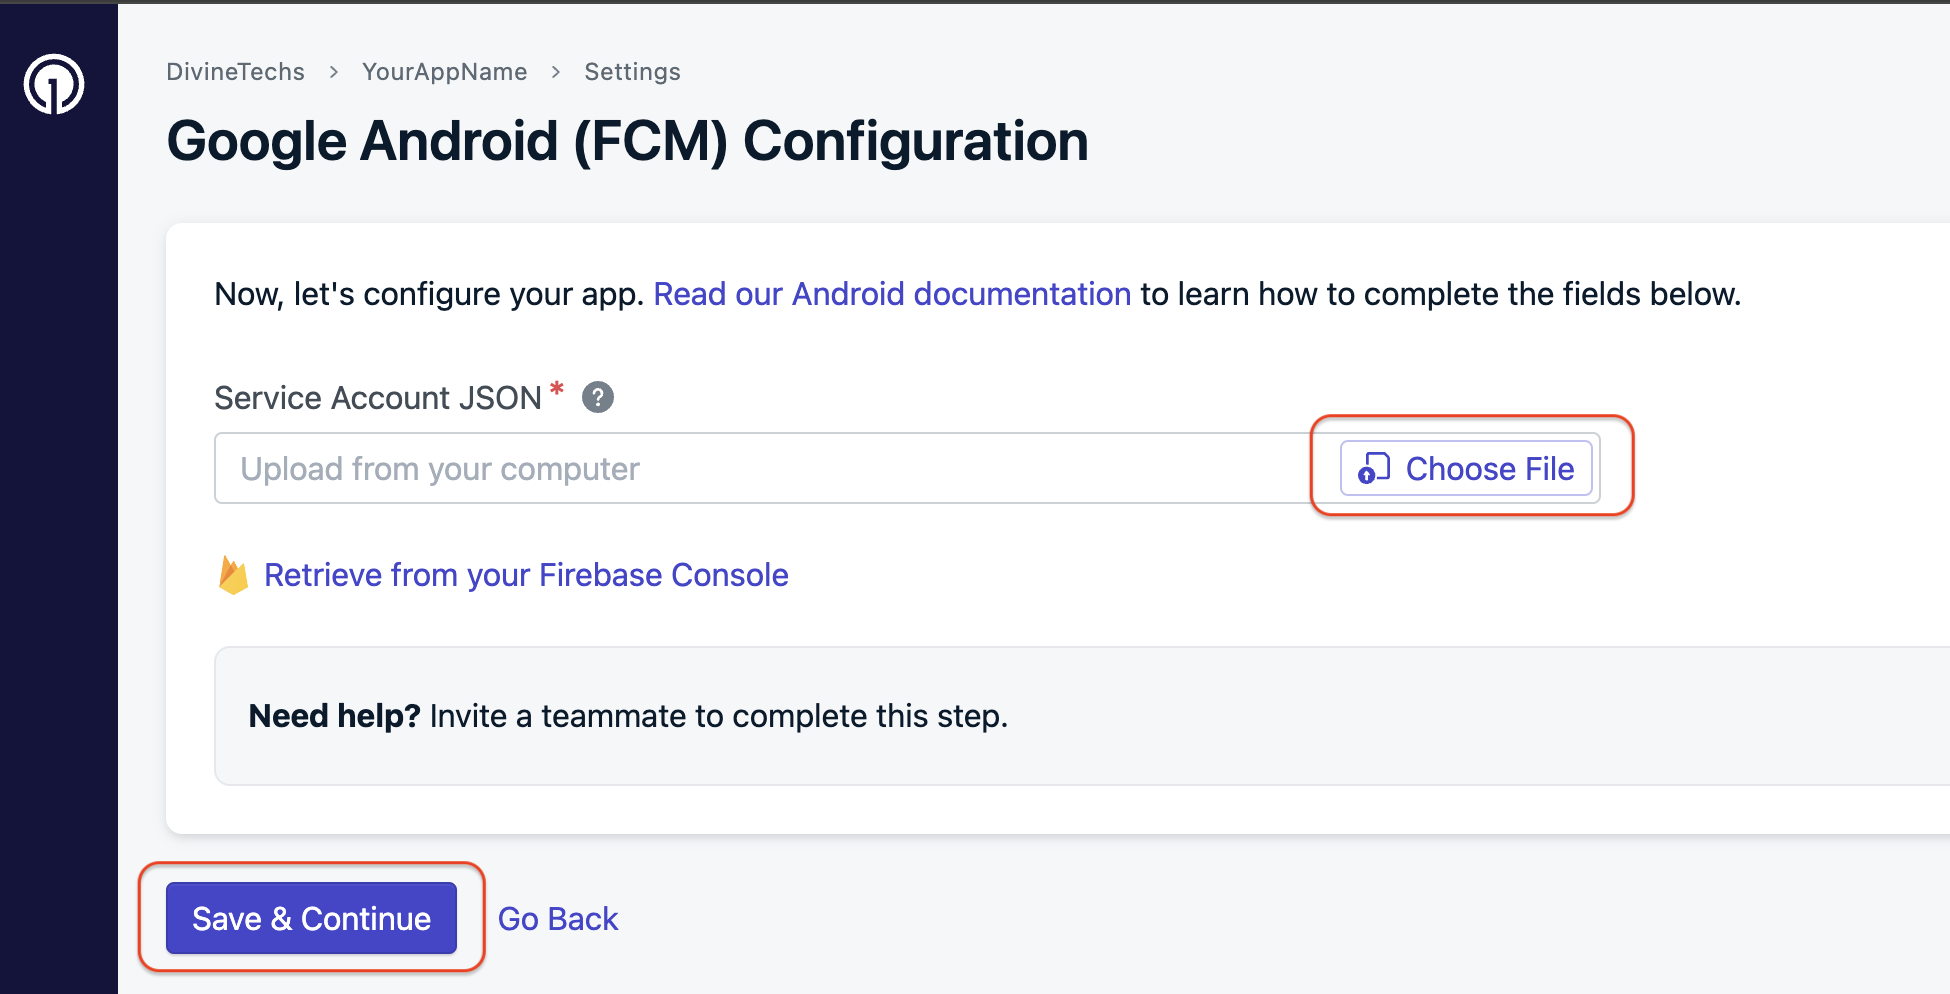The width and height of the screenshot is (1950, 994).
Task: Open the Android documentation link
Action: pos(892,294)
